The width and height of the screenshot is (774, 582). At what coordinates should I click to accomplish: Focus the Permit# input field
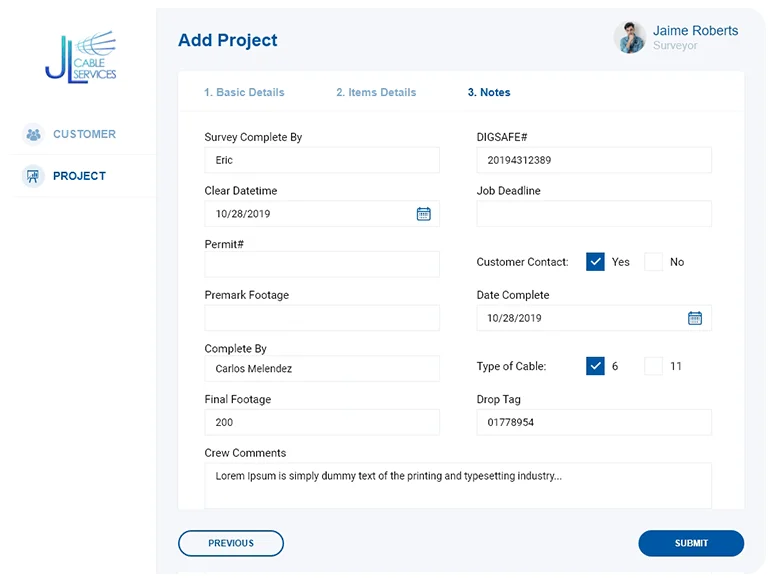[322, 264]
